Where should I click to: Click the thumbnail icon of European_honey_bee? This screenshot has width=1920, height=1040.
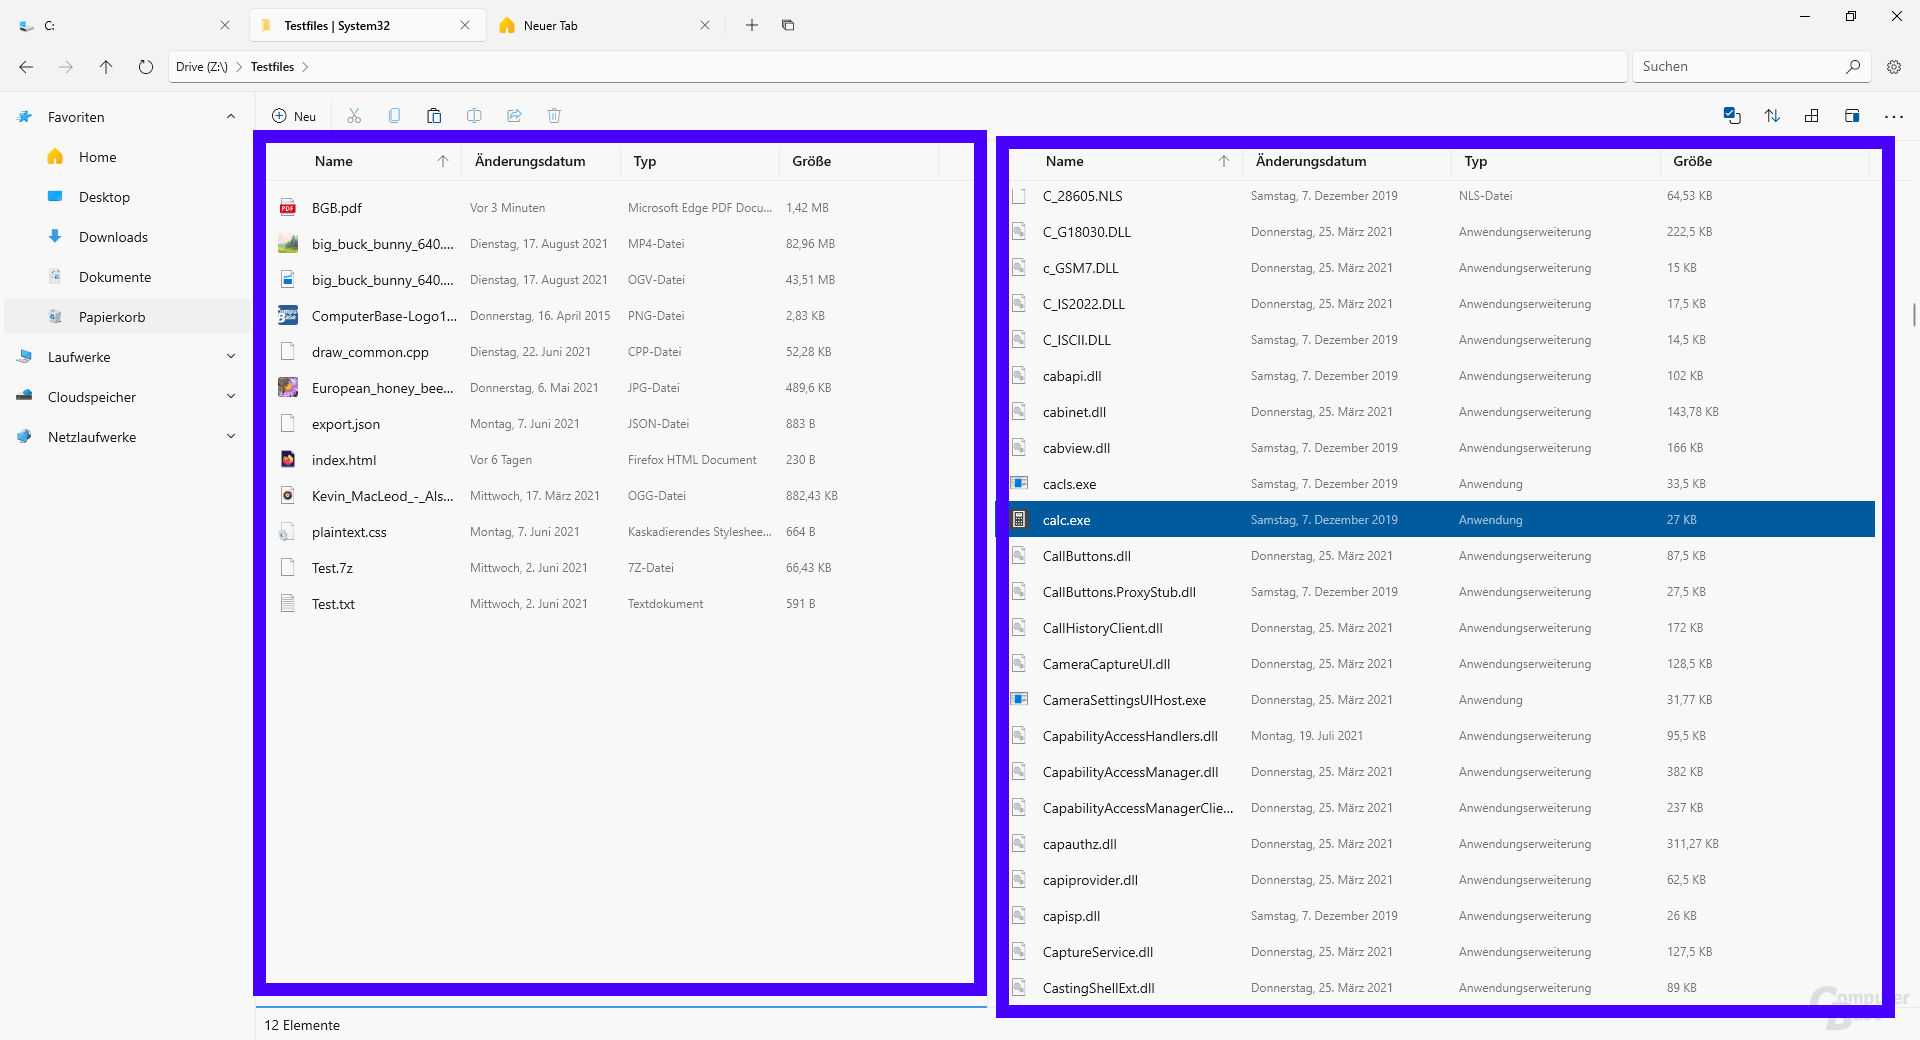point(288,388)
